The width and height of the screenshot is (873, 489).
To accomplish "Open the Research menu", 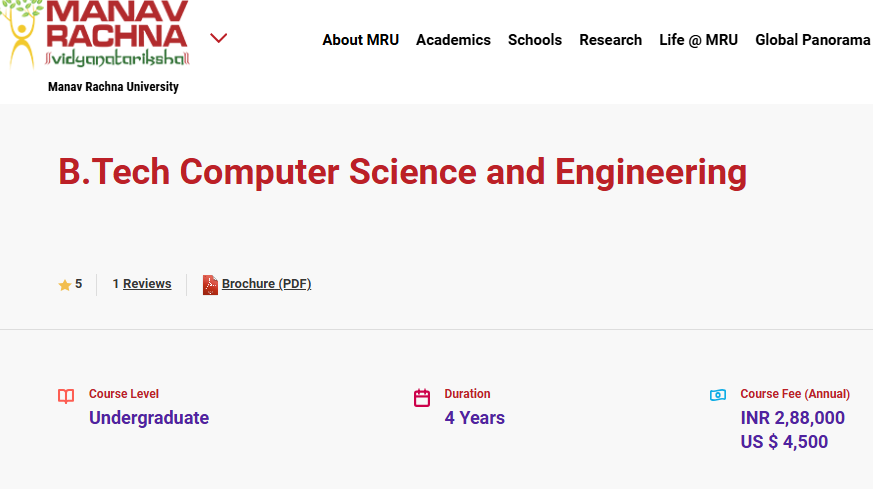I will click(610, 40).
